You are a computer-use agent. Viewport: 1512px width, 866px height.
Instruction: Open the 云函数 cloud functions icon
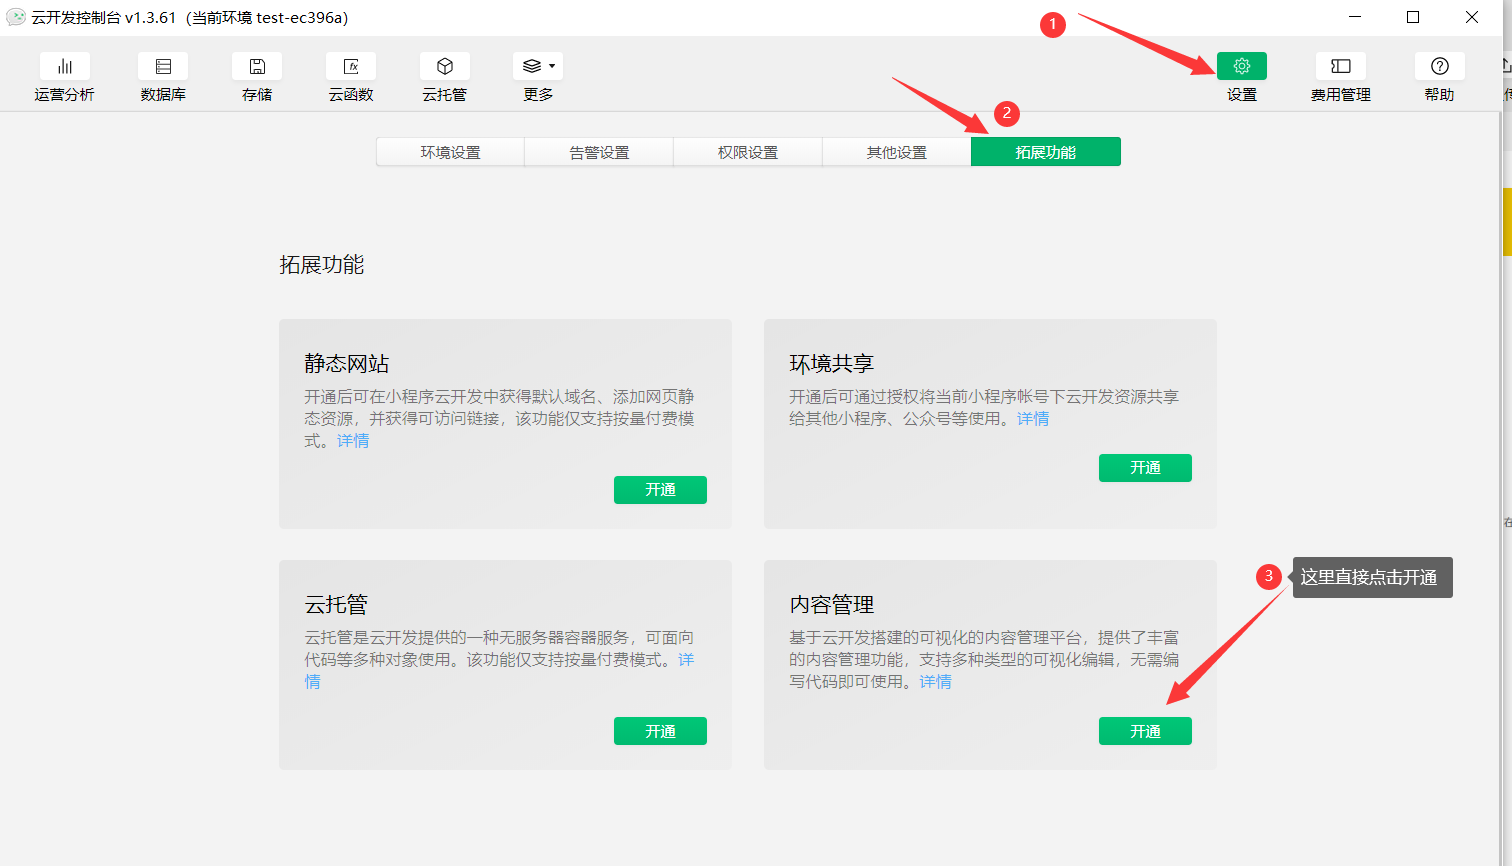pos(351,66)
